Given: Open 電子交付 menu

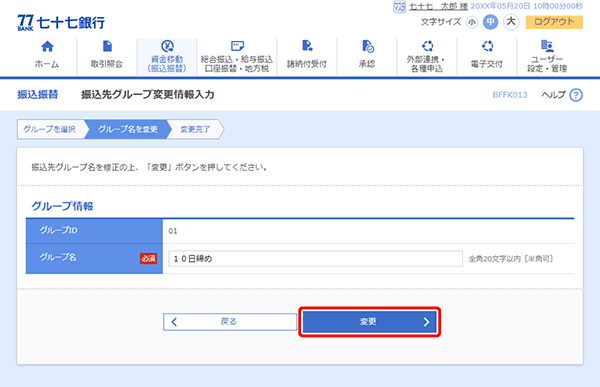Looking at the screenshot, I should [x=487, y=56].
